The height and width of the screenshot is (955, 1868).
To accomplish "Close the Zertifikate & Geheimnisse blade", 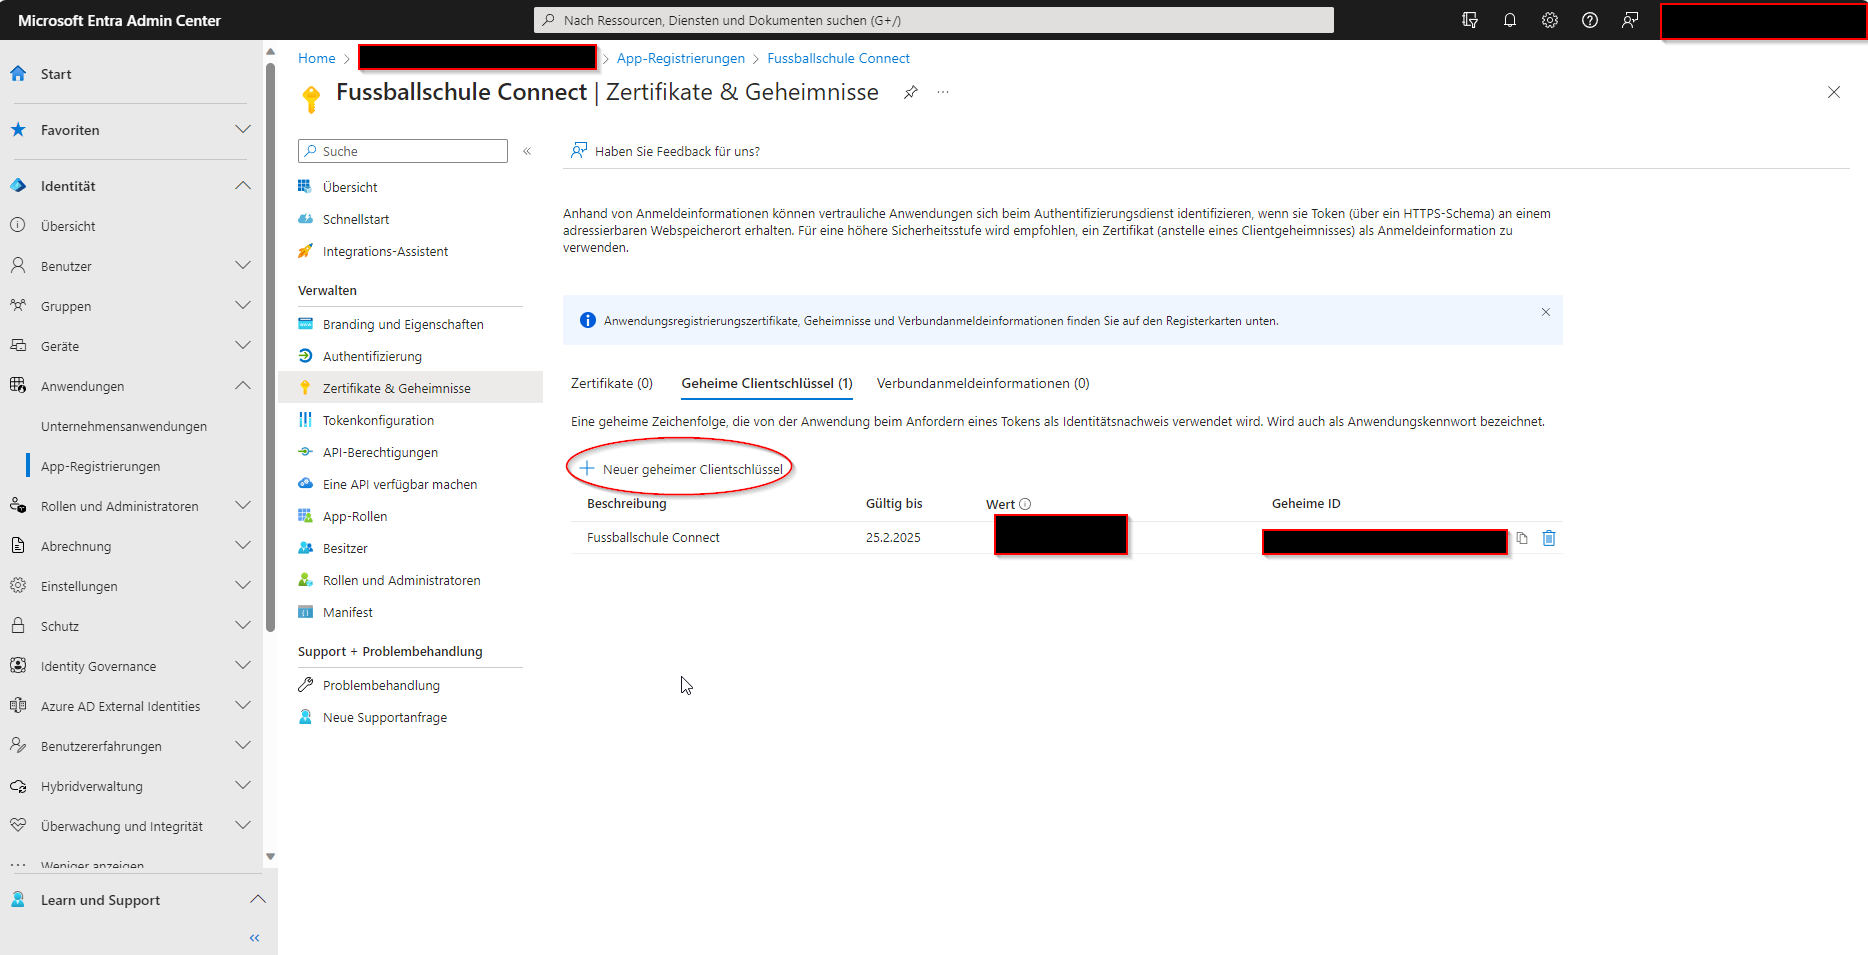I will click(1834, 92).
